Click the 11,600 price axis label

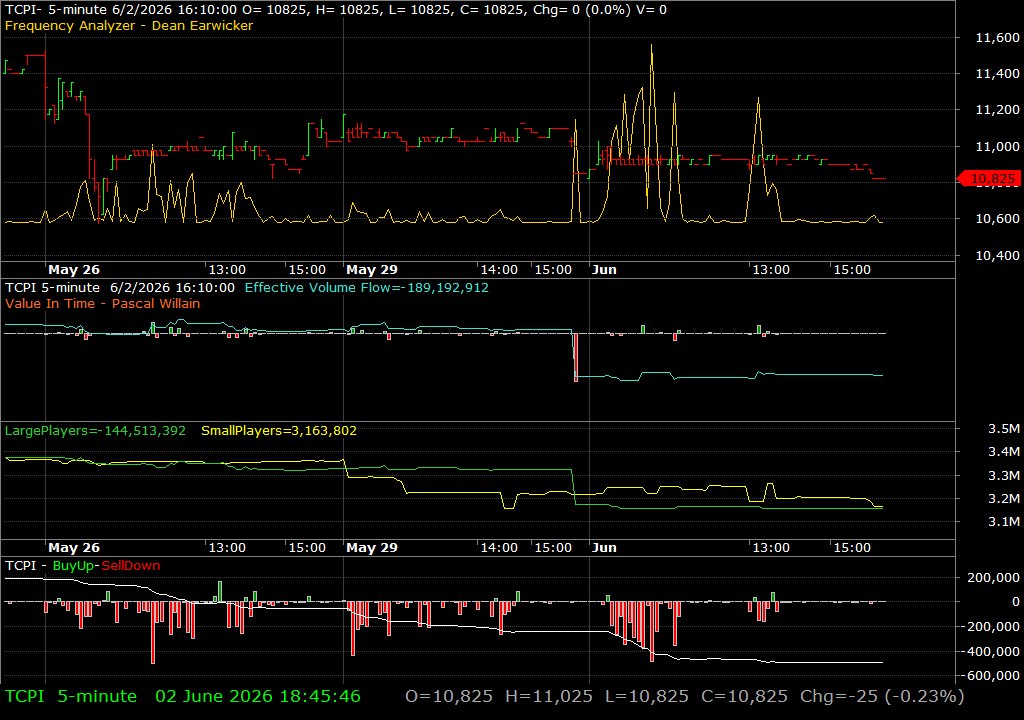point(997,38)
